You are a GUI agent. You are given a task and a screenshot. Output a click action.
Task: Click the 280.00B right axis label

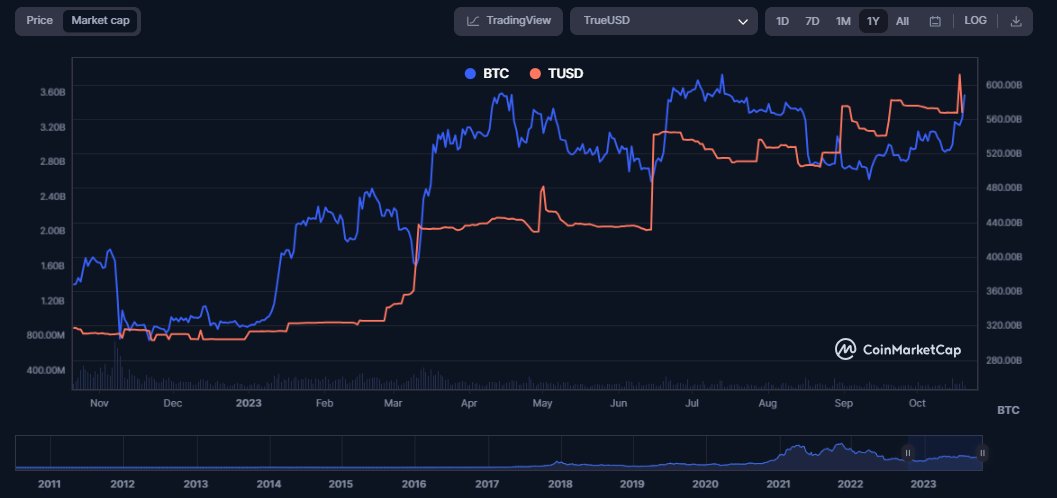[x=1004, y=361]
